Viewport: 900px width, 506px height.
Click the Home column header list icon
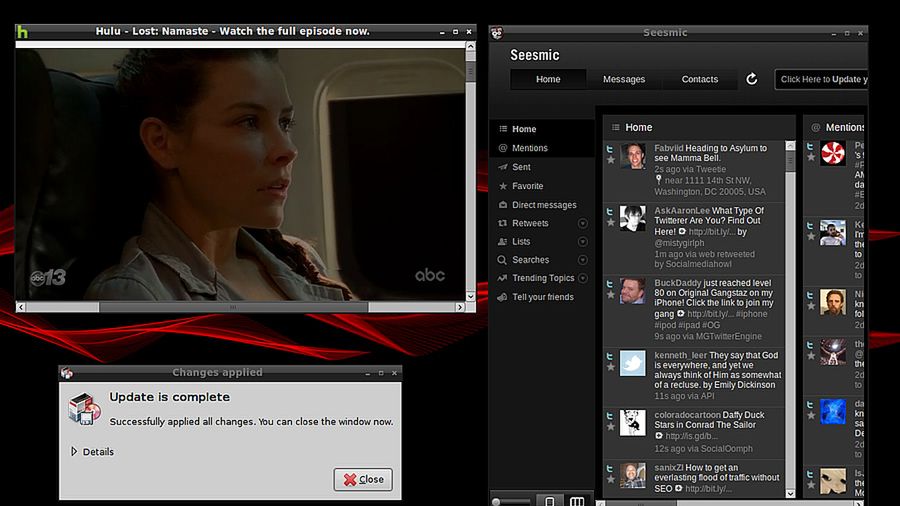[x=615, y=127]
